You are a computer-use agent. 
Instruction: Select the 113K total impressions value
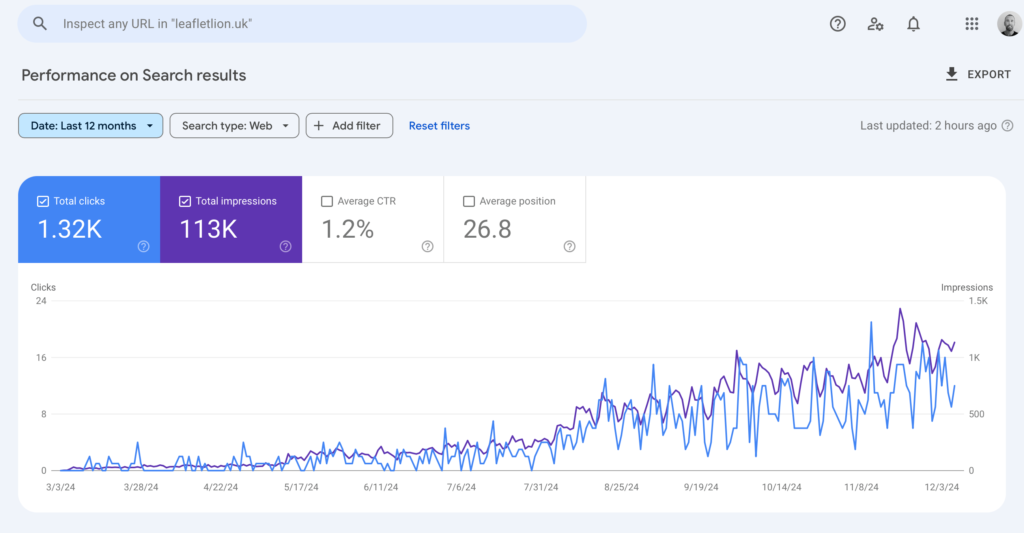(x=208, y=229)
